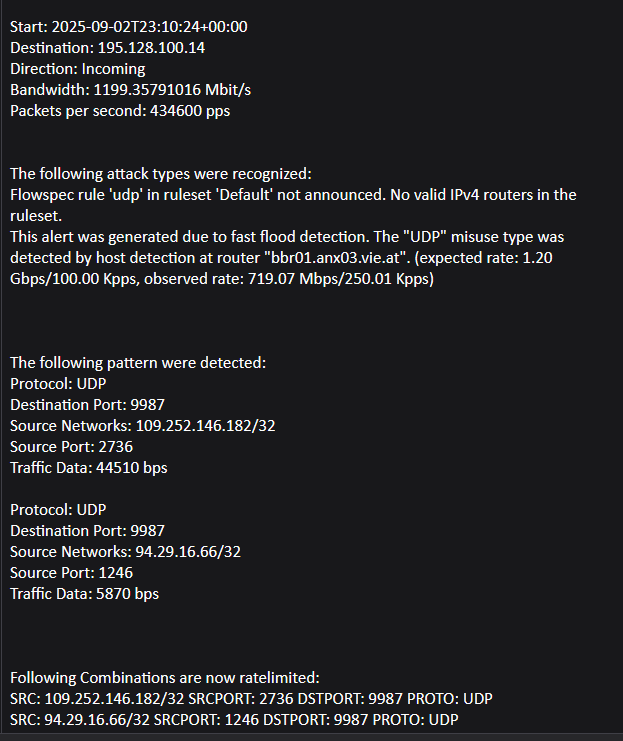
Task: Click the Start timestamp line
Action: pos(129,27)
